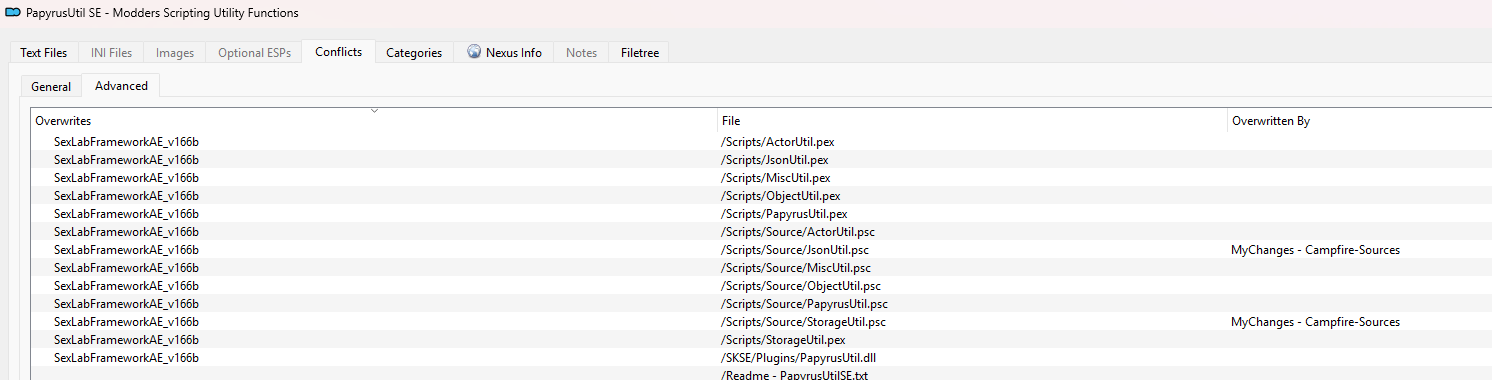Open the Nexus Info tab
1492x380 pixels.
pyautogui.click(x=505, y=53)
